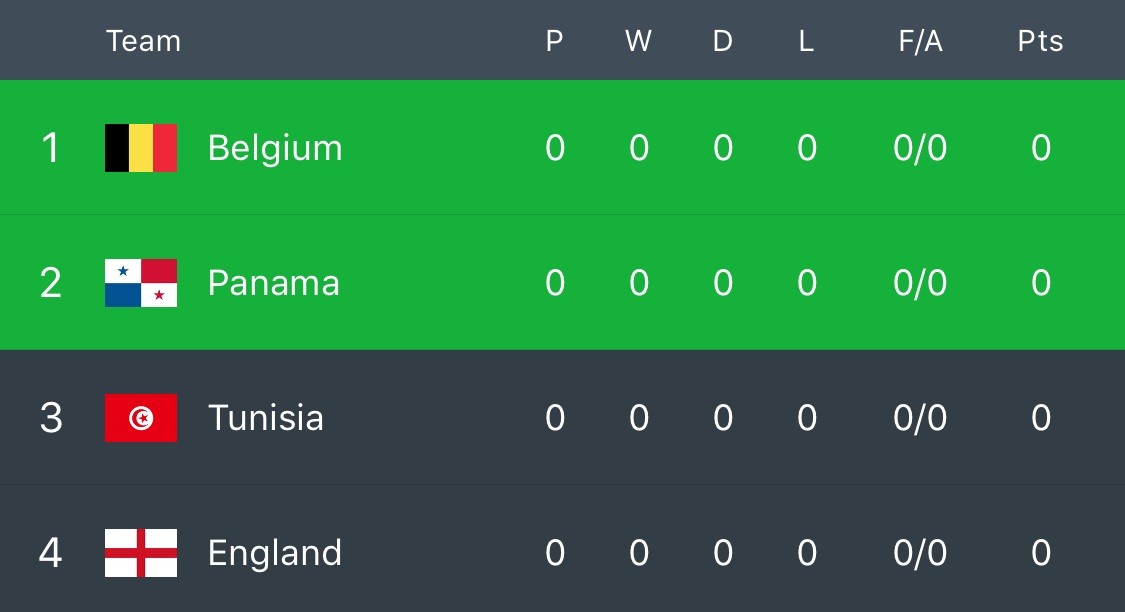The width and height of the screenshot is (1125, 612).
Task: Click the F/A column header
Action: (x=920, y=41)
